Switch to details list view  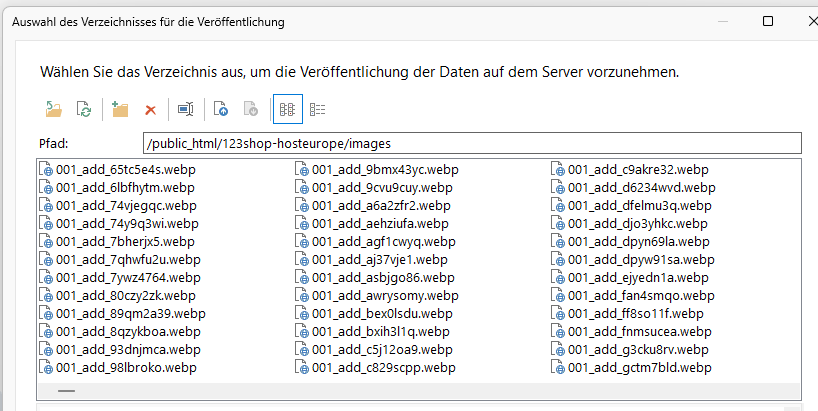coord(317,109)
